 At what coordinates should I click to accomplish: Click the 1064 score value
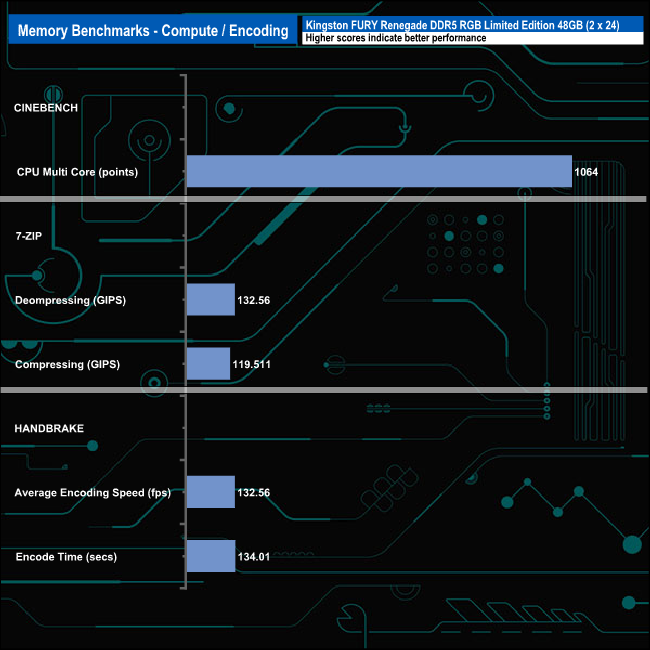click(x=586, y=172)
